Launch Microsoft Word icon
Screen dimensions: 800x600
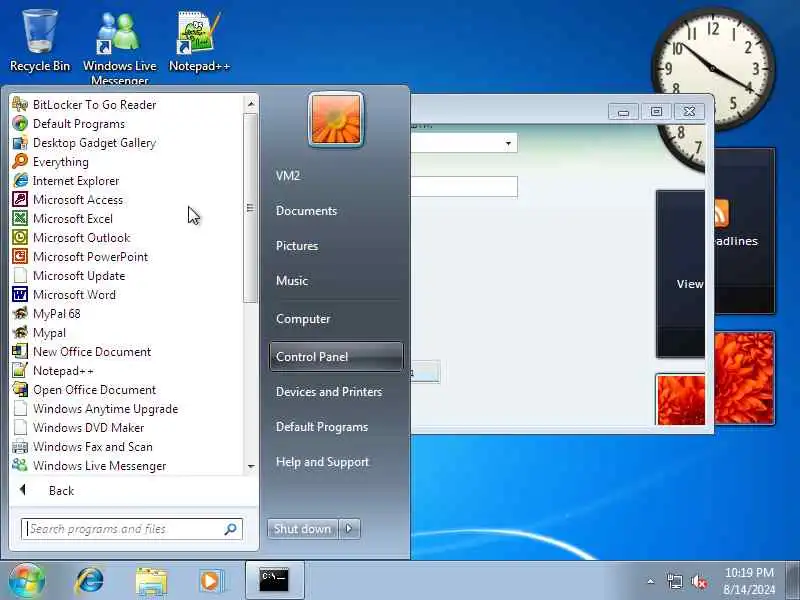point(20,294)
